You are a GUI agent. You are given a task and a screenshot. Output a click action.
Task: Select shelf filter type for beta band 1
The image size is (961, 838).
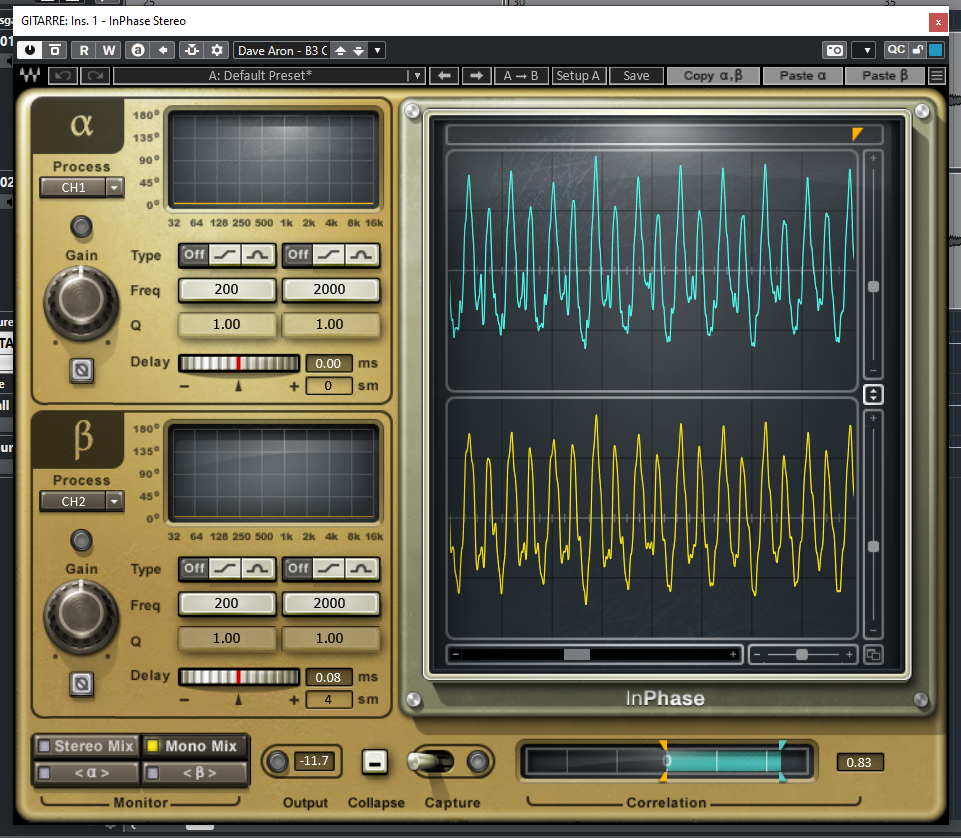point(225,569)
